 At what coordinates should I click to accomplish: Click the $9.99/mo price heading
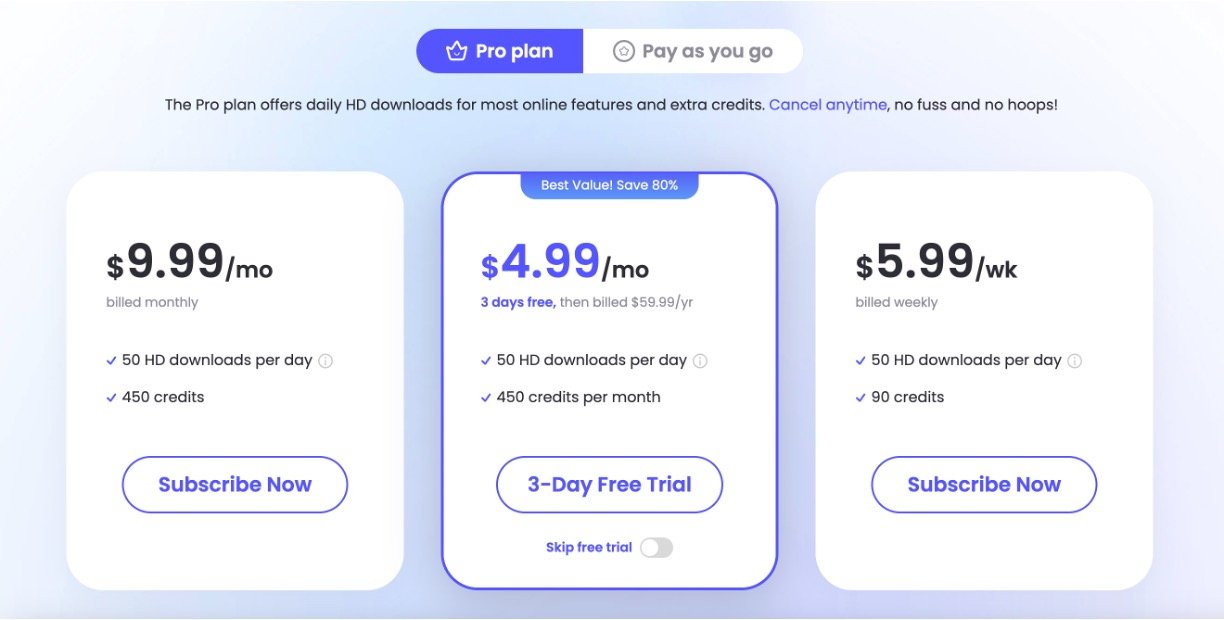point(190,263)
